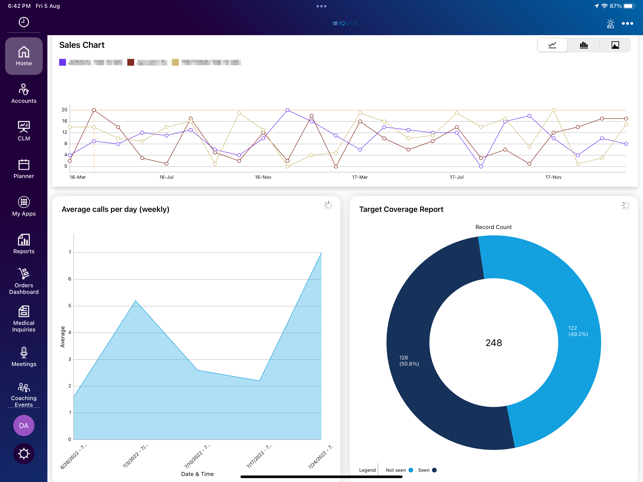Viewport: 643px width, 482px height.
Task: Open the history clock icon
Action: point(24,22)
